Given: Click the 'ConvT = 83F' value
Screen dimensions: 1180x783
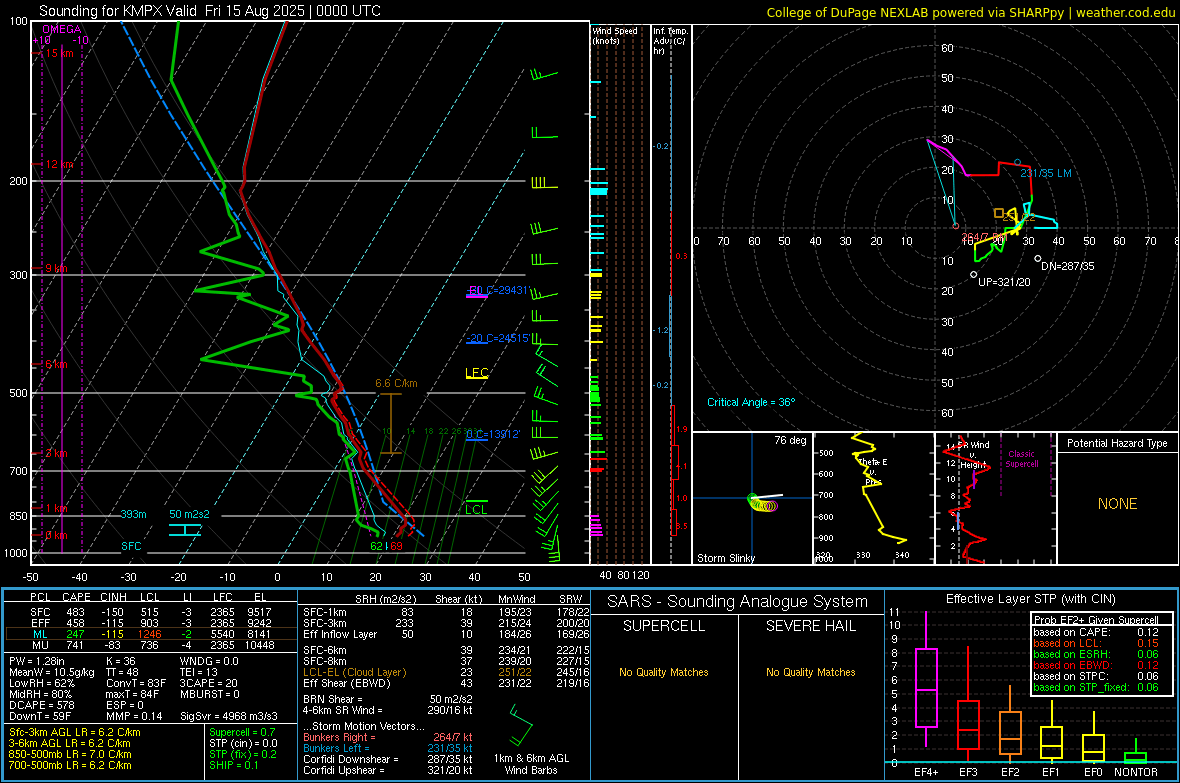Looking at the screenshot, I should (135, 683).
